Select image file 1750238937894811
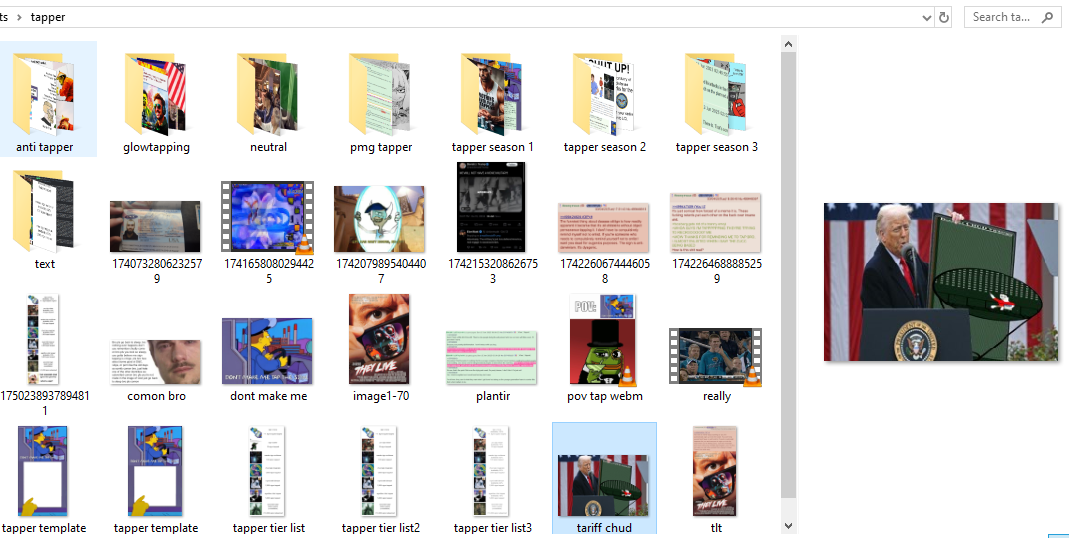Image resolution: width=1069 pixels, height=538 pixels. (x=44, y=340)
